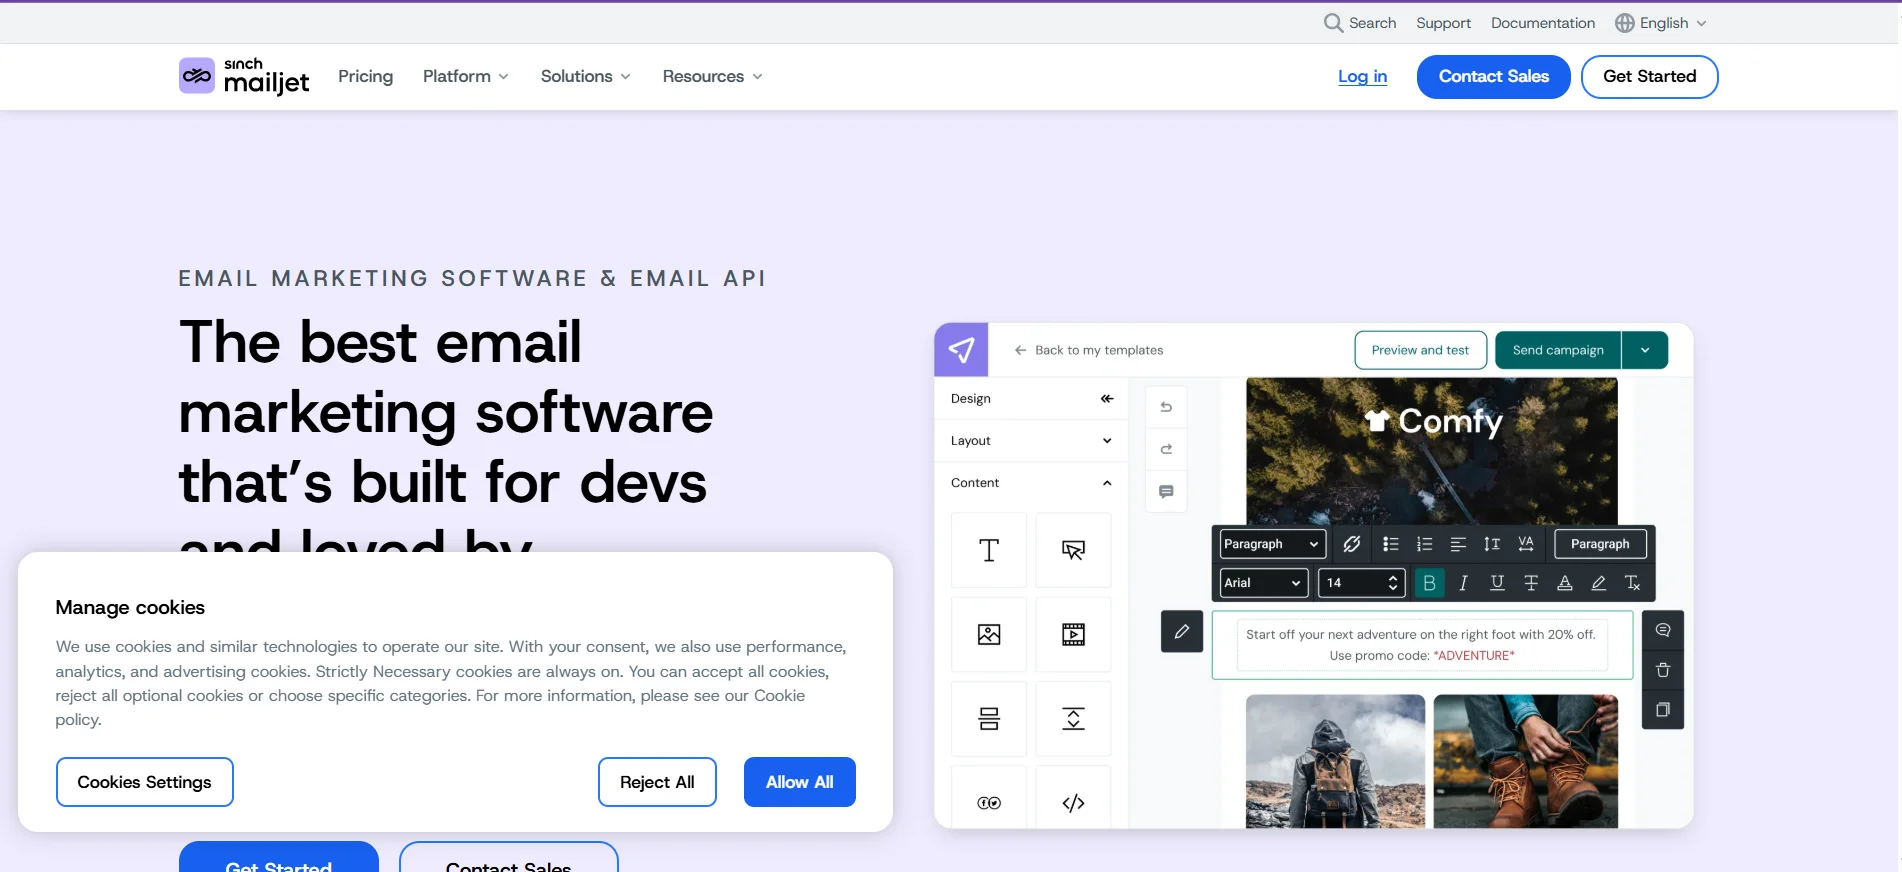Adjust the font size 14 stepper
Image resolution: width=1902 pixels, height=872 pixels.
(x=1393, y=583)
